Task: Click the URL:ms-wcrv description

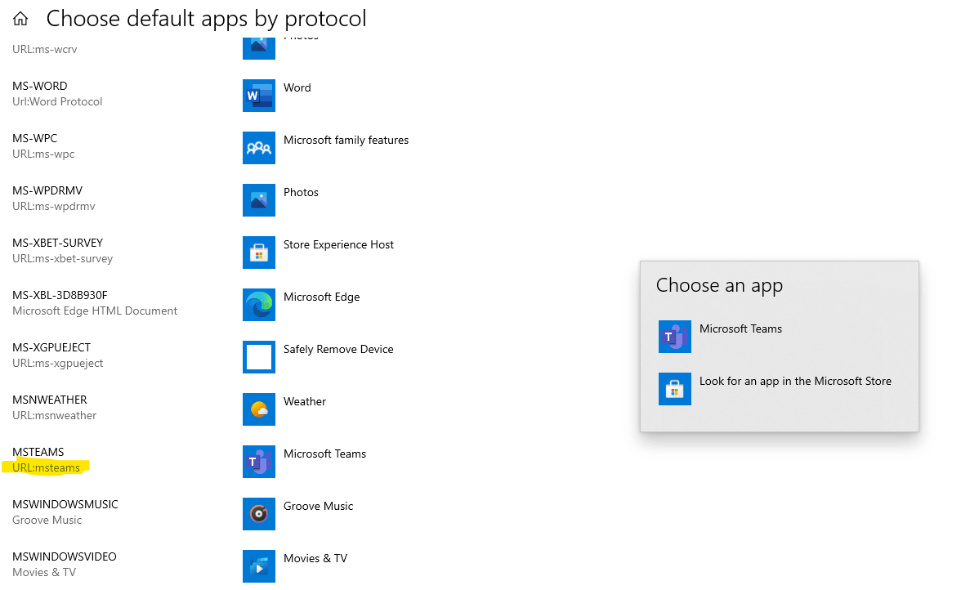Action: (45, 49)
